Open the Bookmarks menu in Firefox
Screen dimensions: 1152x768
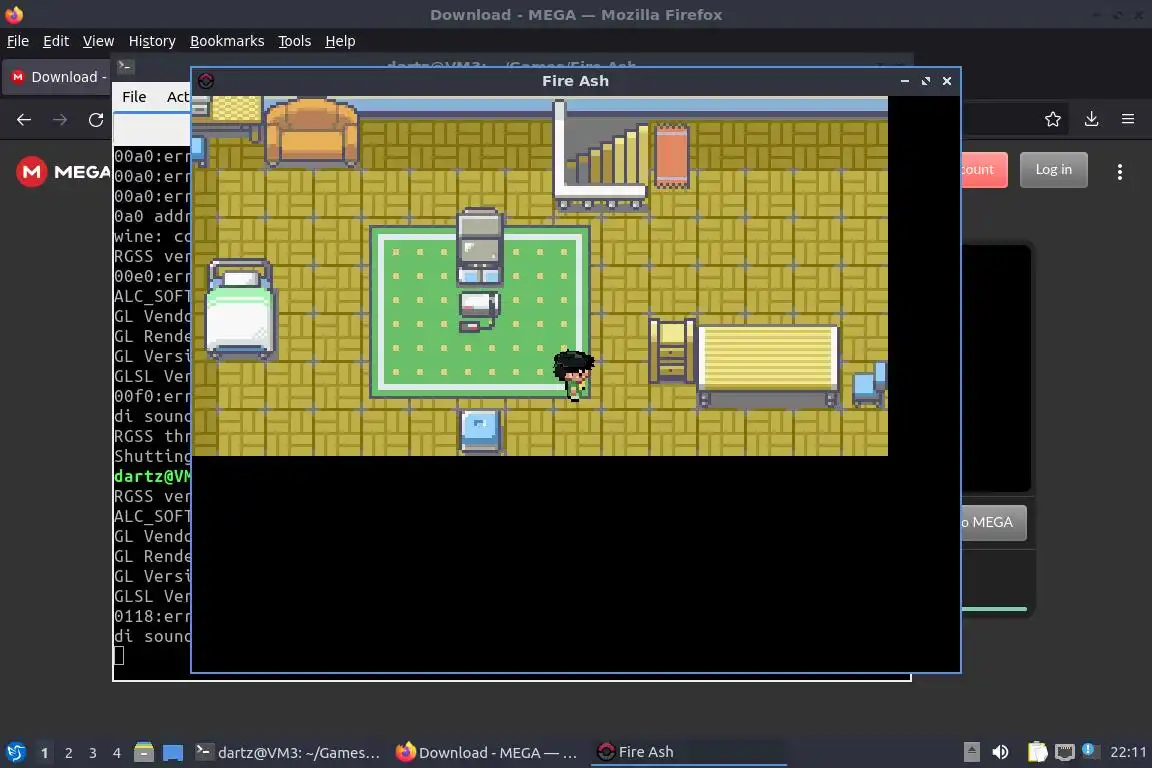click(227, 41)
